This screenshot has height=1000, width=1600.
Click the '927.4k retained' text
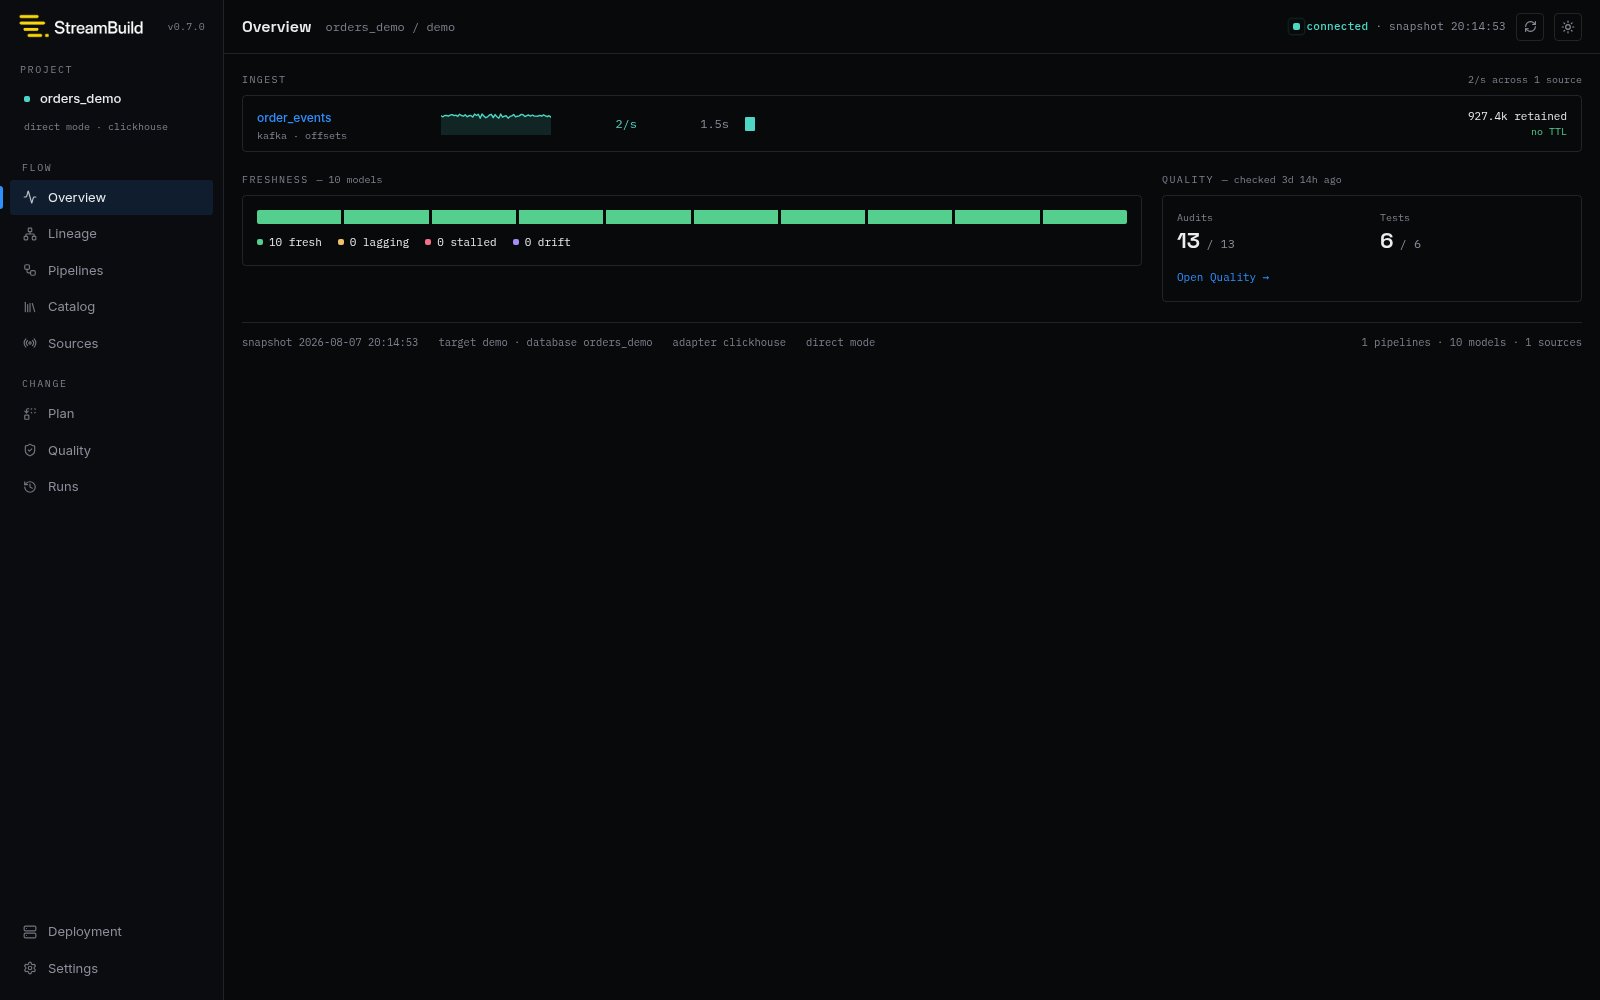1517,117
